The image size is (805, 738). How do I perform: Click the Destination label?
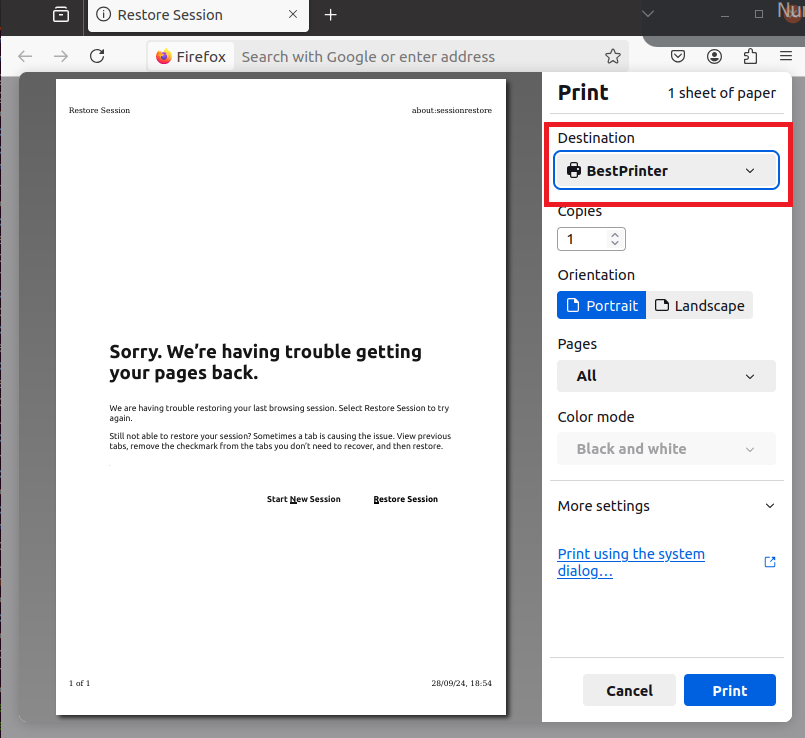[x=596, y=138]
